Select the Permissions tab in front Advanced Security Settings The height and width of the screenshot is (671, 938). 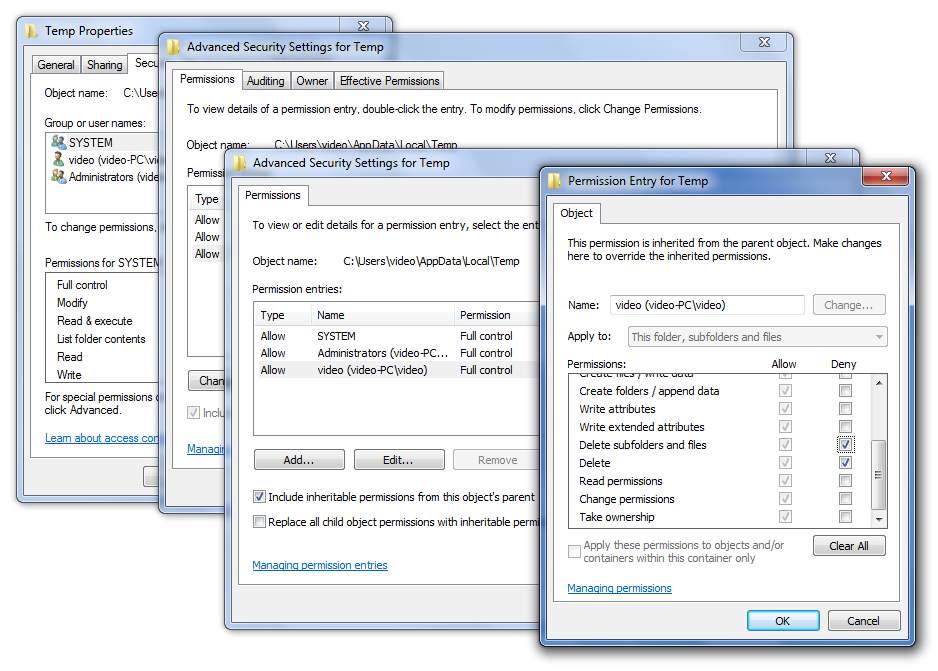pyautogui.click(x=273, y=195)
